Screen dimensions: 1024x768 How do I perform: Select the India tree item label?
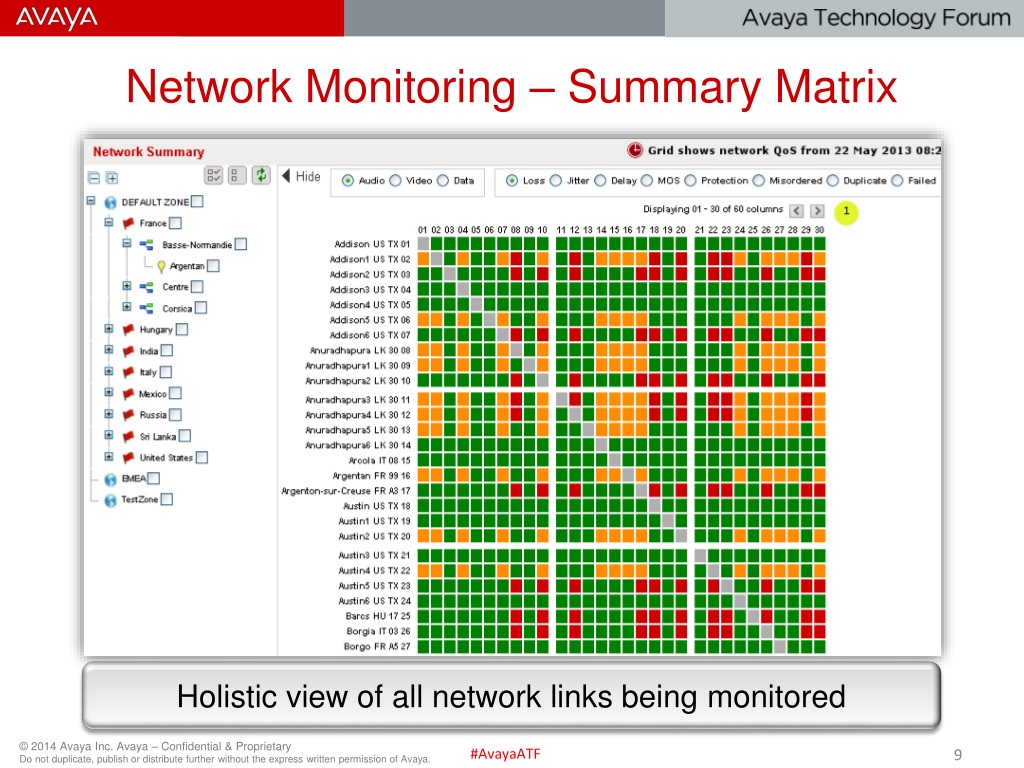coord(149,351)
